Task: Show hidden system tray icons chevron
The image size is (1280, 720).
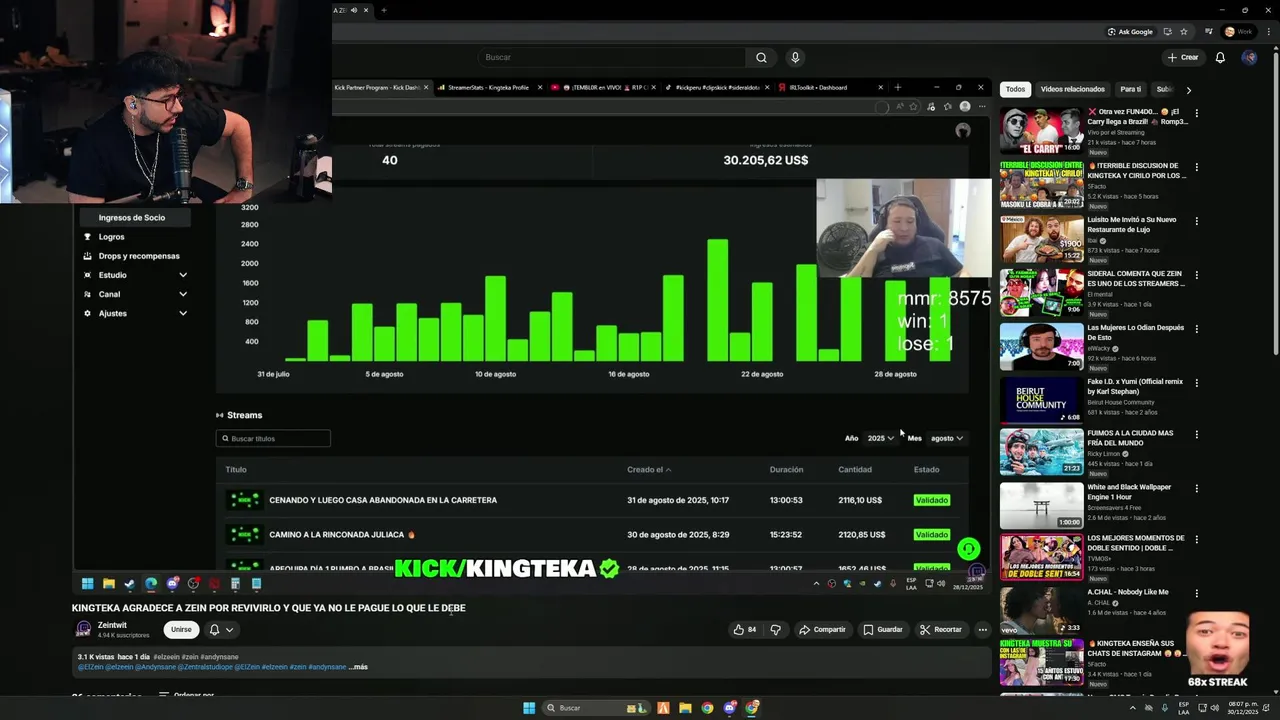Action: (x=1133, y=708)
